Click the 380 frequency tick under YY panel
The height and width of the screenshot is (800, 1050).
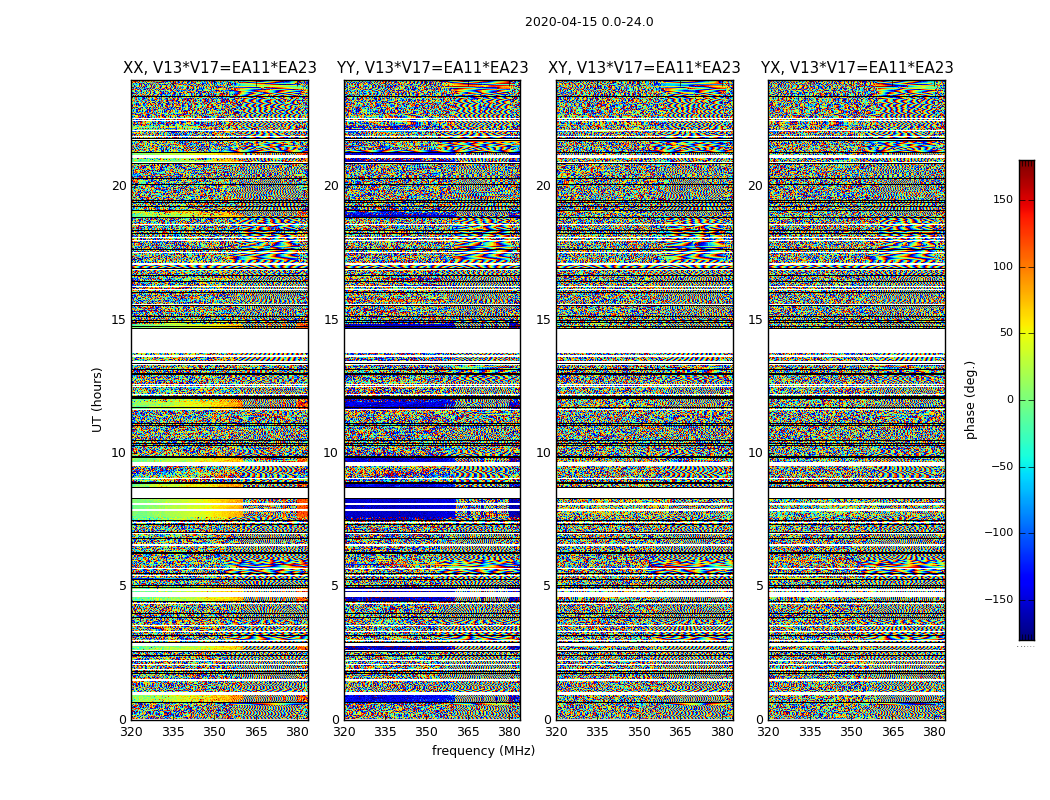510,732
